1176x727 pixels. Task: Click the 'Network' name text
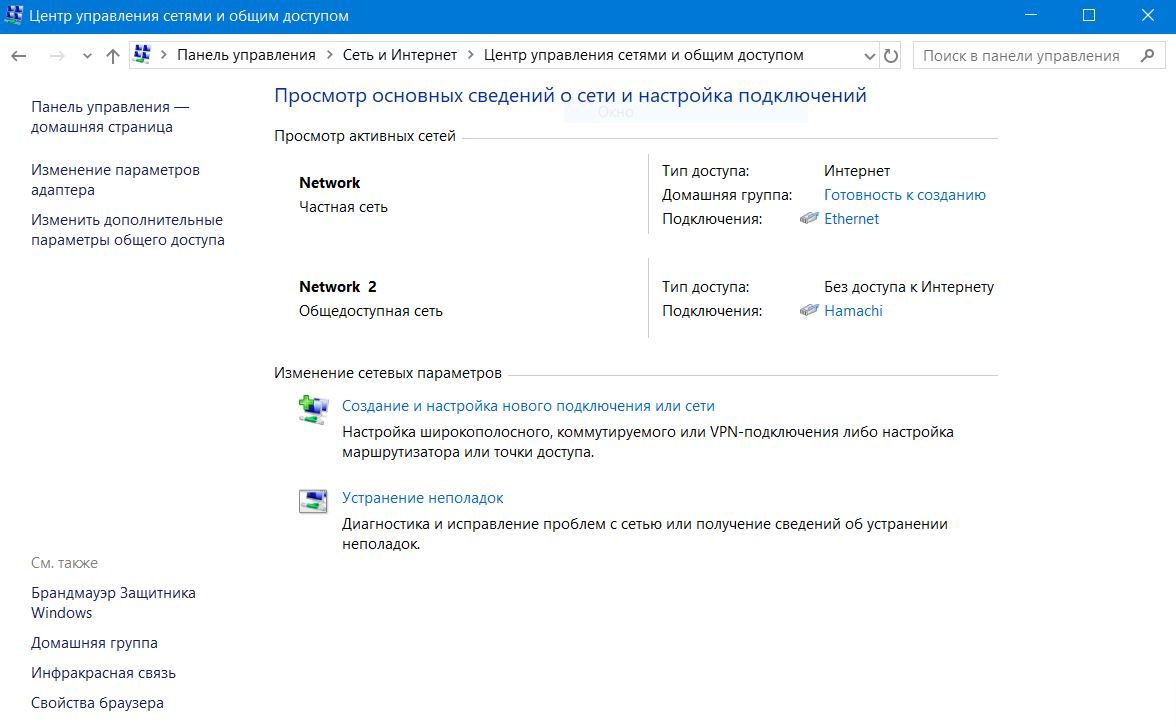tap(329, 183)
